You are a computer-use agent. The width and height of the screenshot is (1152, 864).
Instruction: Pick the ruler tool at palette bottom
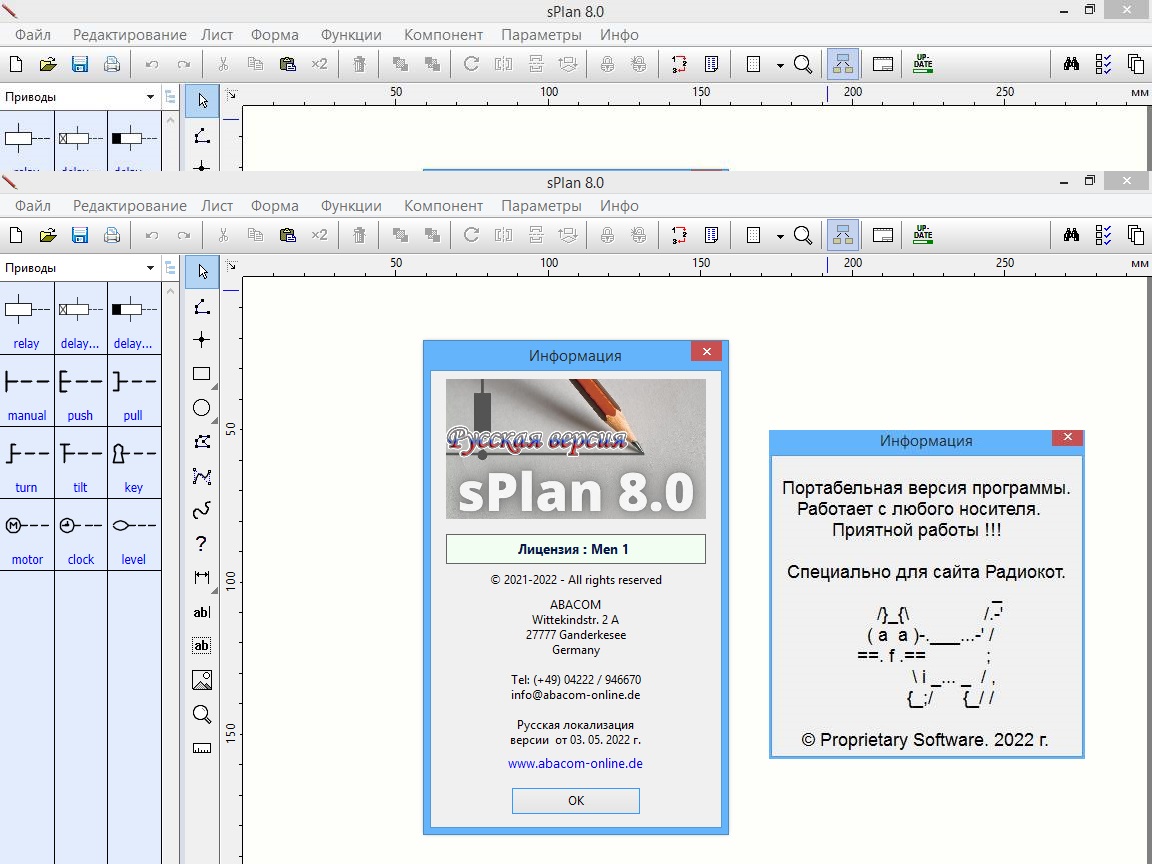tap(201, 748)
